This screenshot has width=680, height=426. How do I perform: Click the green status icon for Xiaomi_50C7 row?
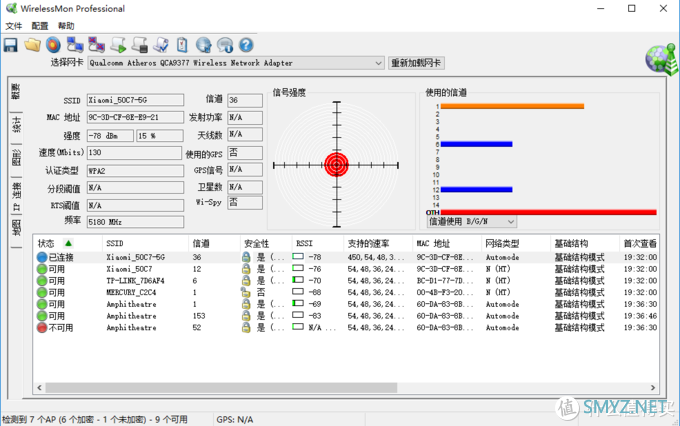[42, 269]
